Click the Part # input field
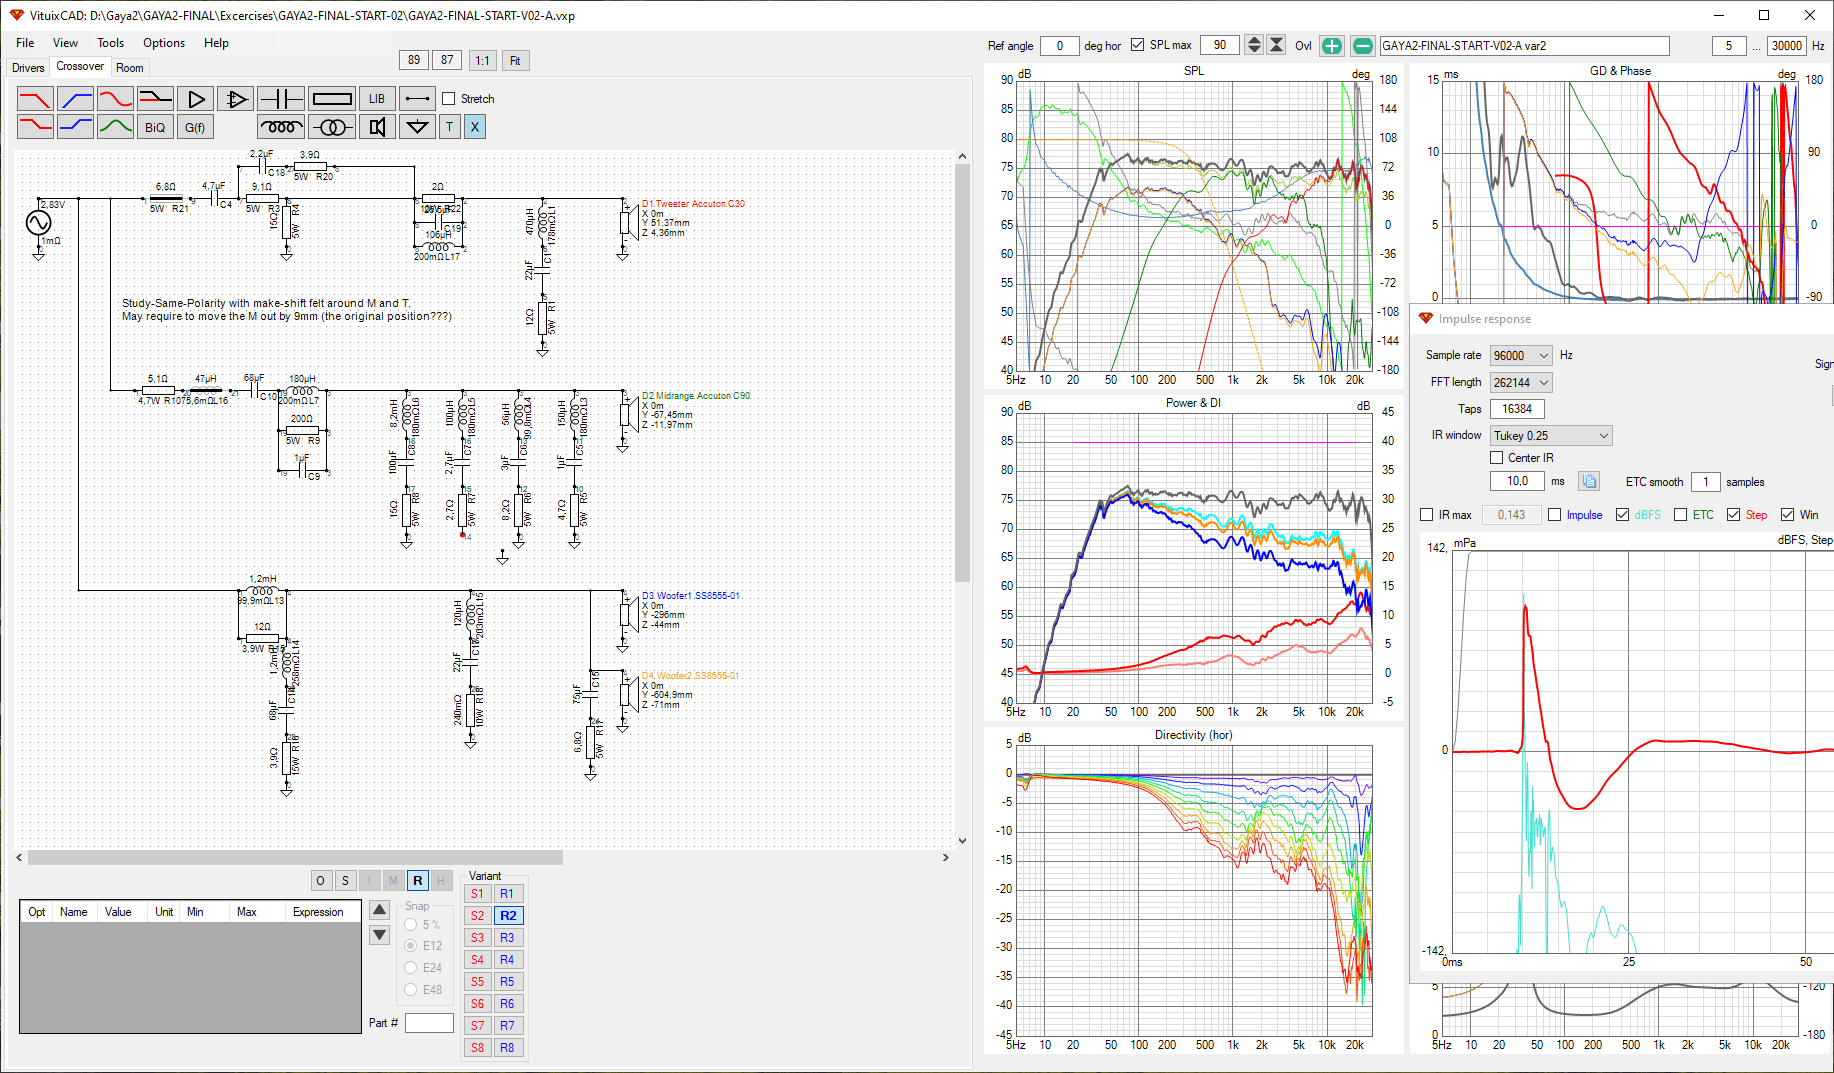Screen dimensions: 1834x1073 point(429,1022)
